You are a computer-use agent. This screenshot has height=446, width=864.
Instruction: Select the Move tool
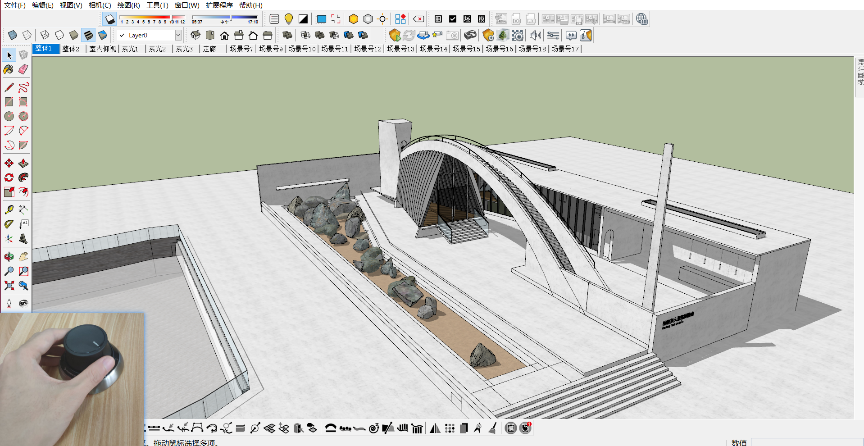coord(9,163)
